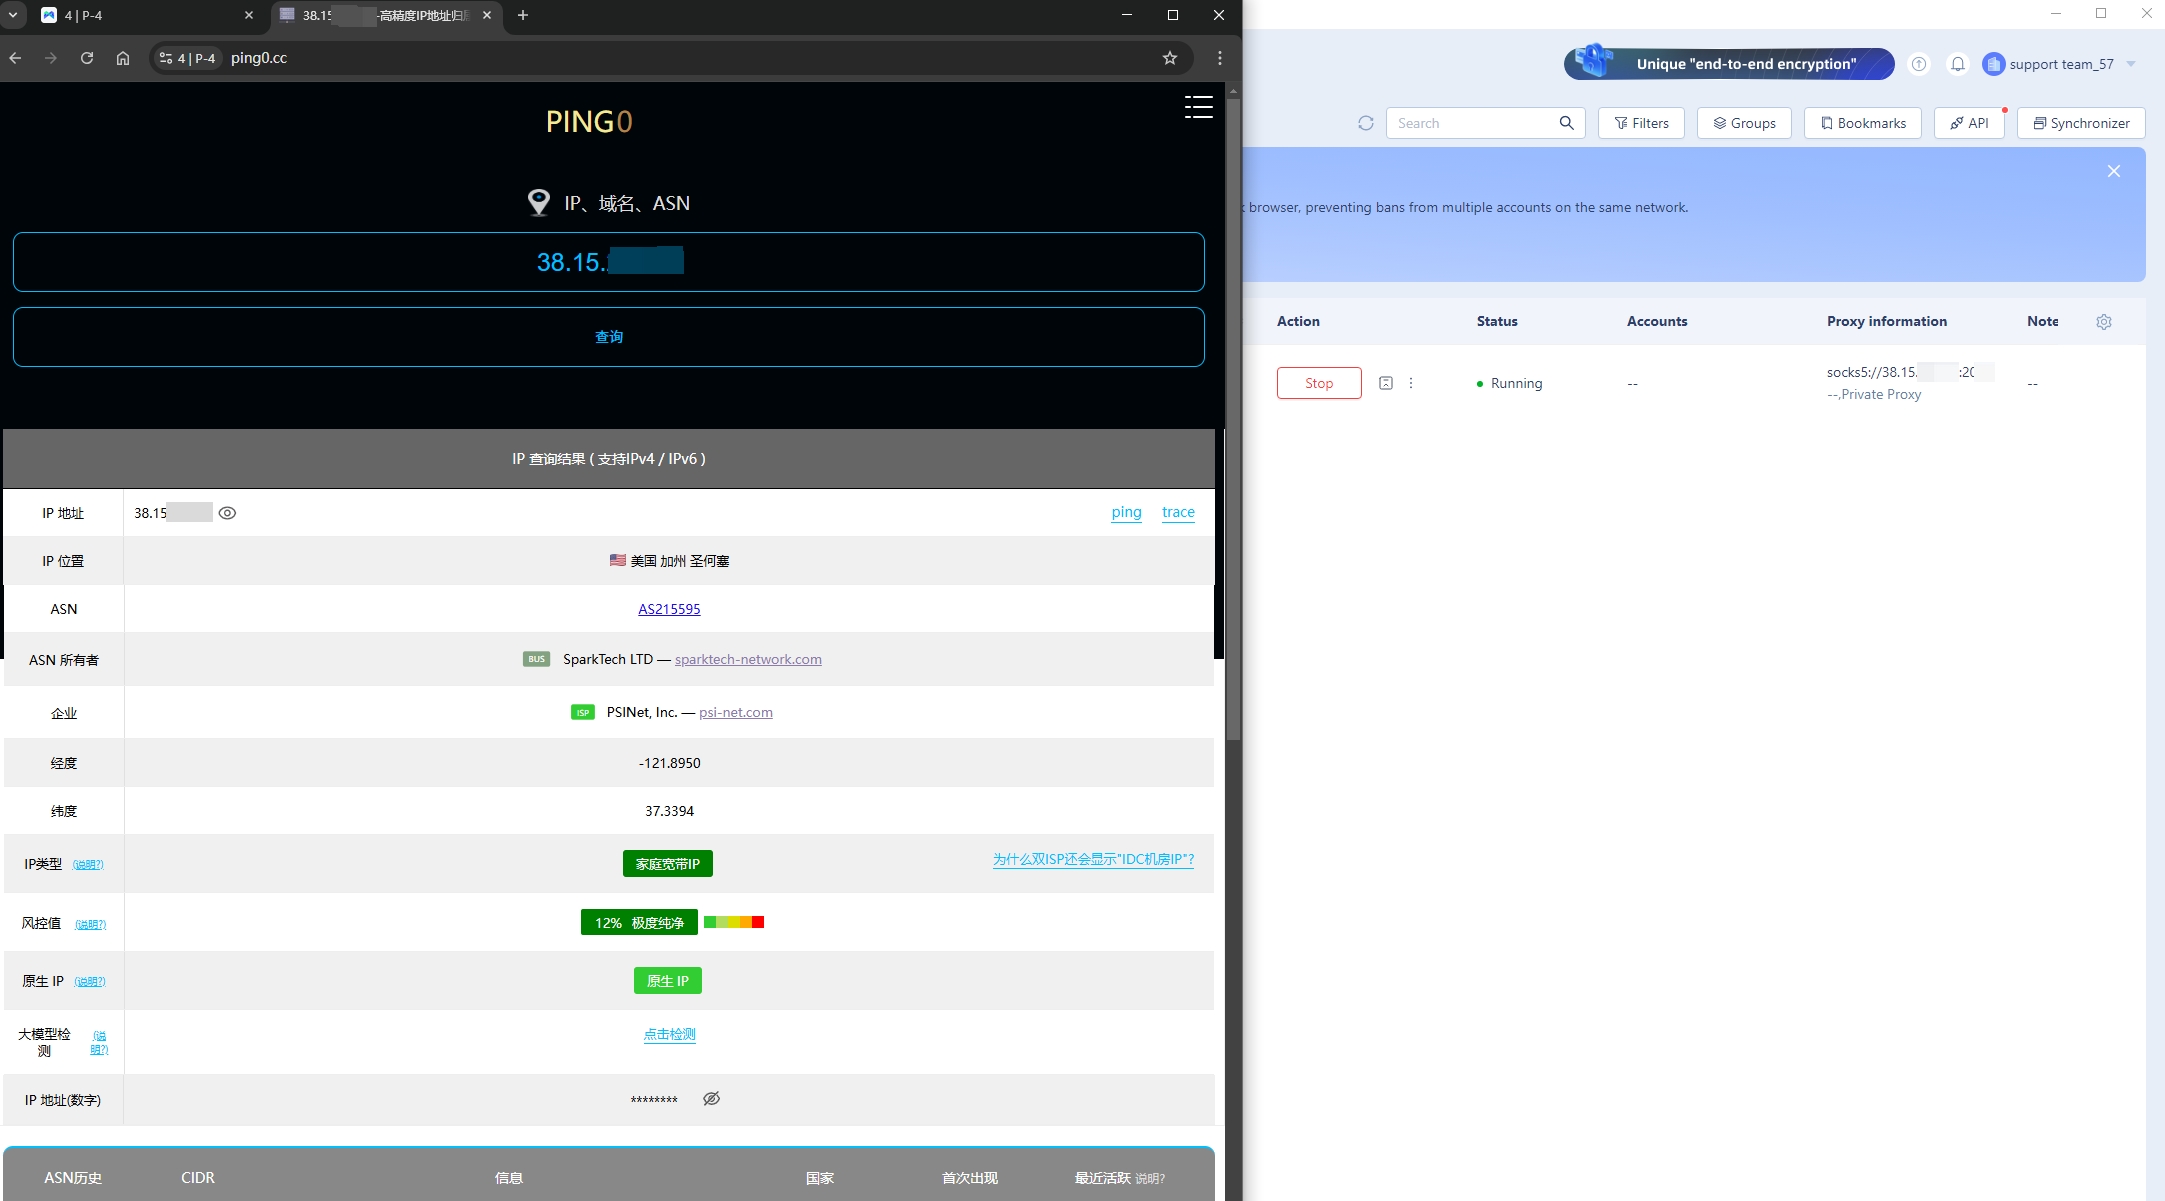Image resolution: width=2165 pixels, height=1201 pixels.
Task: Open more options dots beside Stop
Action: pyautogui.click(x=1411, y=383)
